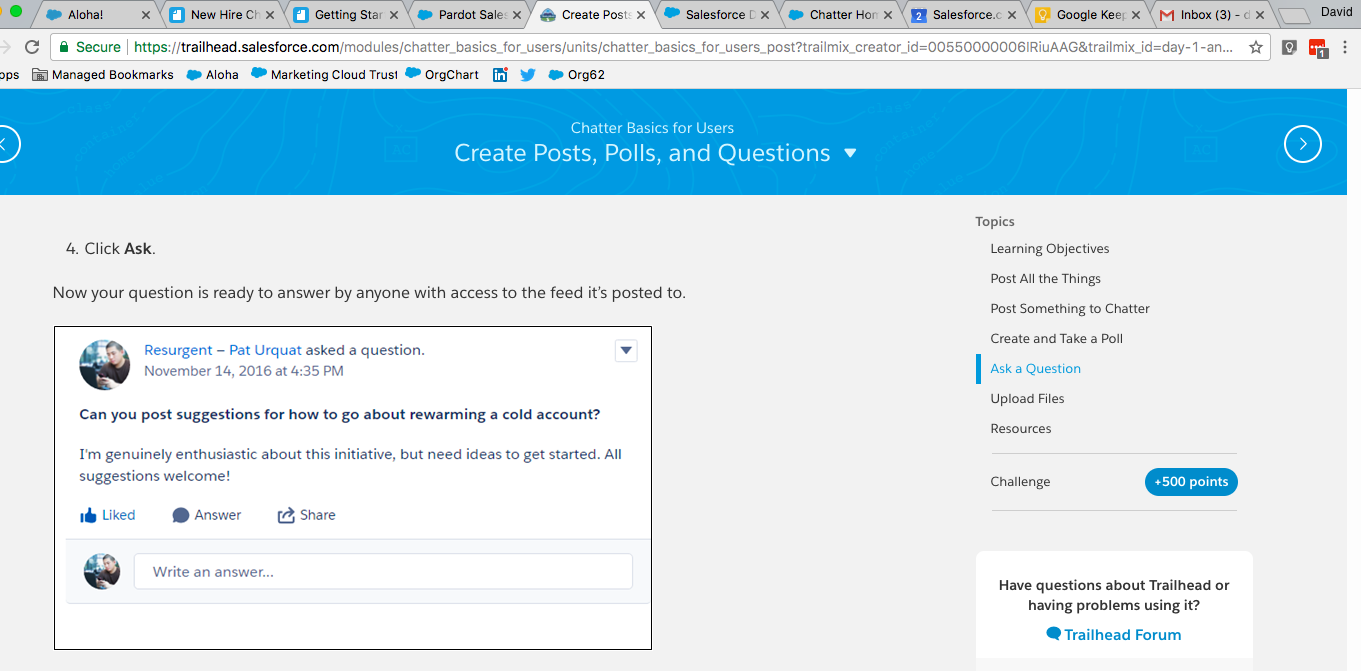This screenshot has height=671, width=1361.
Task: Jump to Post Something to Chatter
Action: tap(1070, 309)
